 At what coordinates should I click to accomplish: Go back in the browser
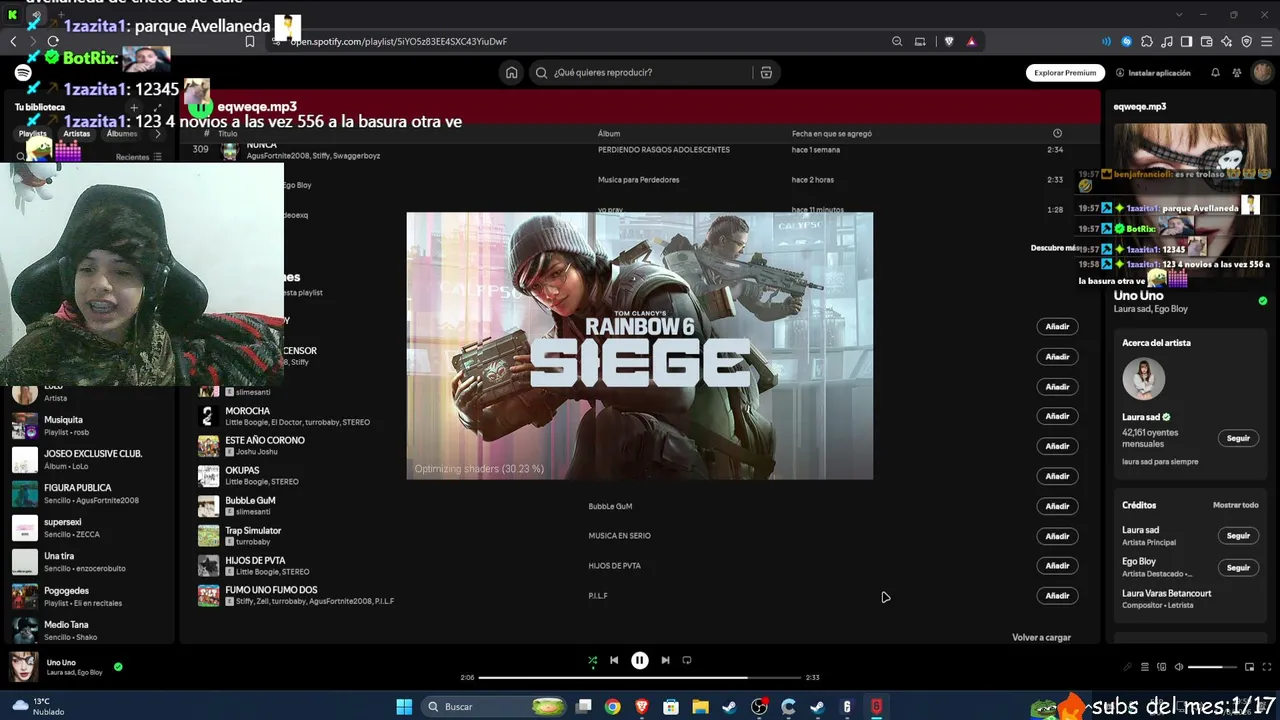[13, 42]
